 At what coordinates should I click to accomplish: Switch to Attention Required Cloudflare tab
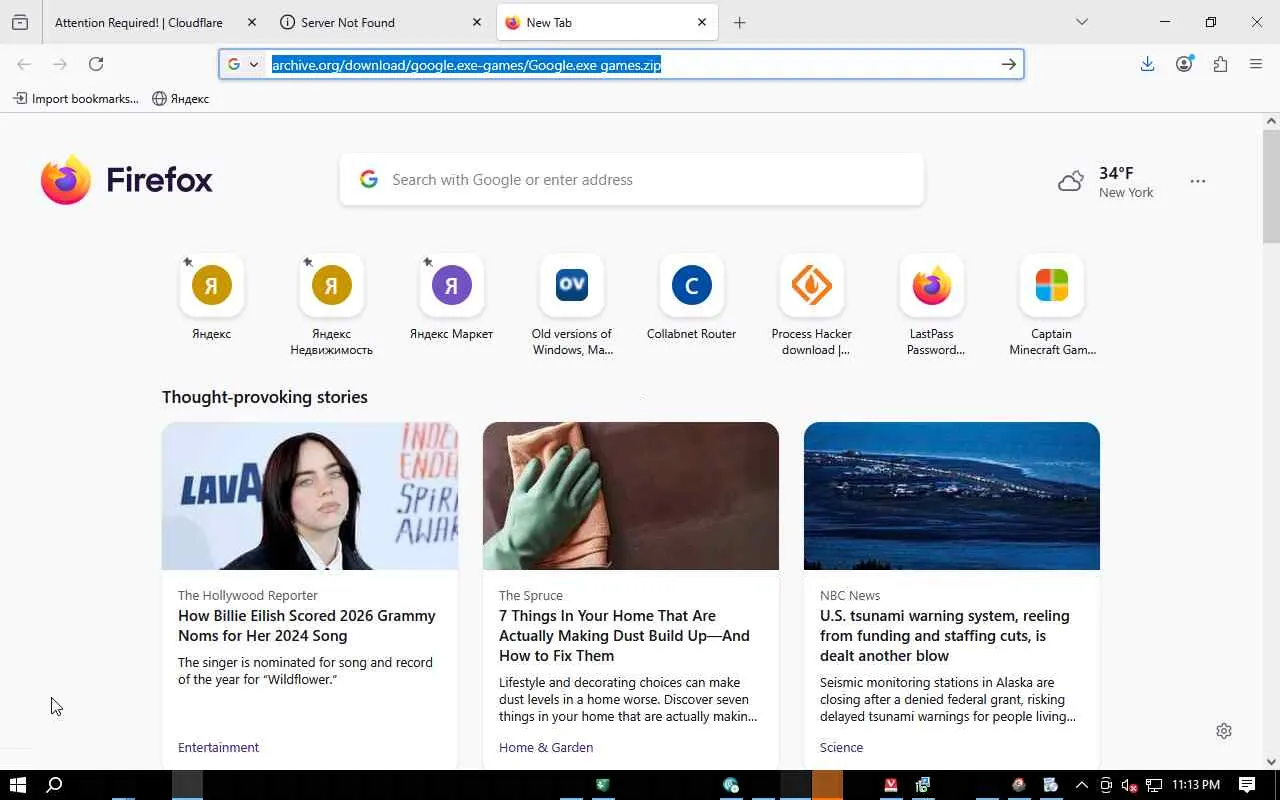coord(139,22)
